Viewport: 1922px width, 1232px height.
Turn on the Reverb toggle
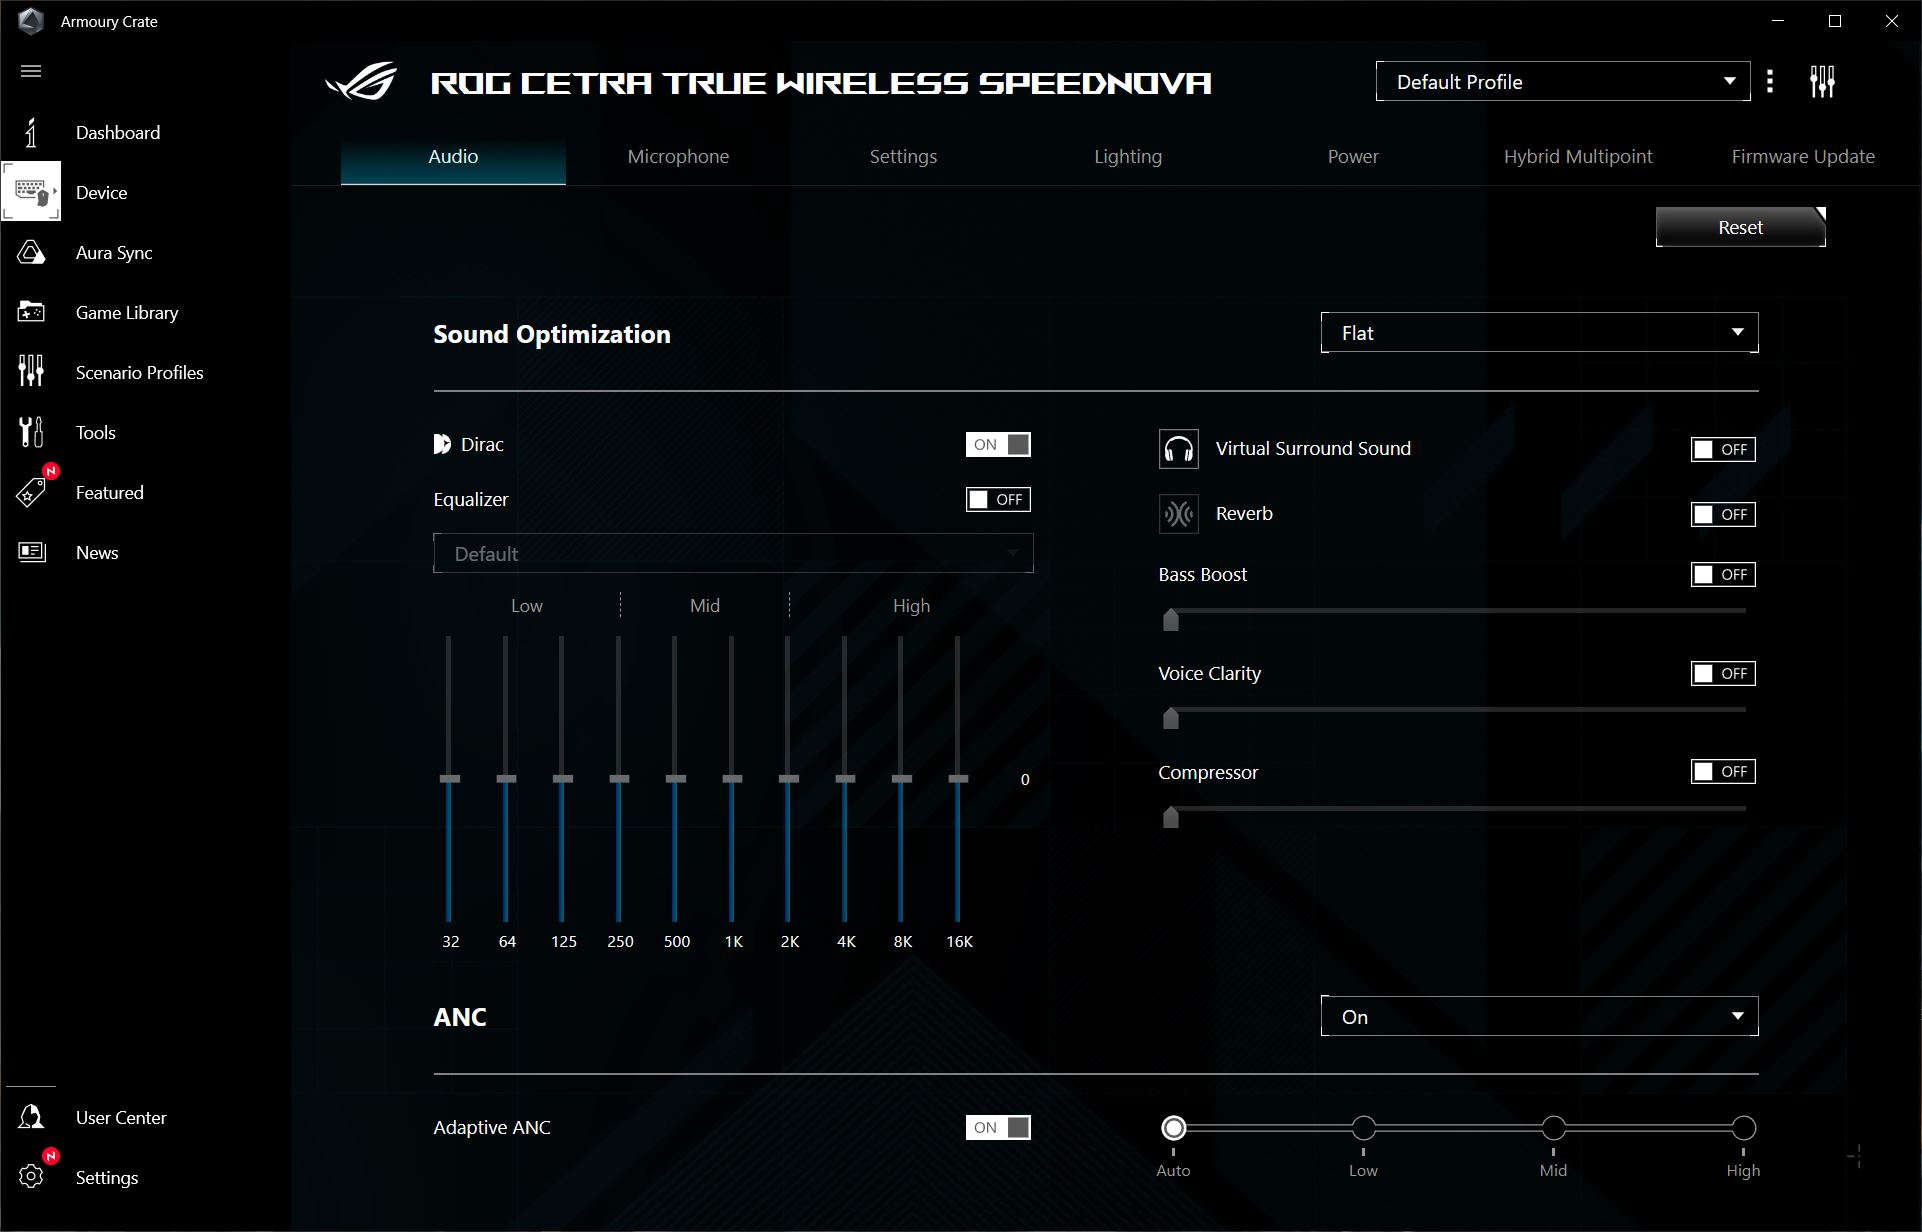pyautogui.click(x=1723, y=514)
